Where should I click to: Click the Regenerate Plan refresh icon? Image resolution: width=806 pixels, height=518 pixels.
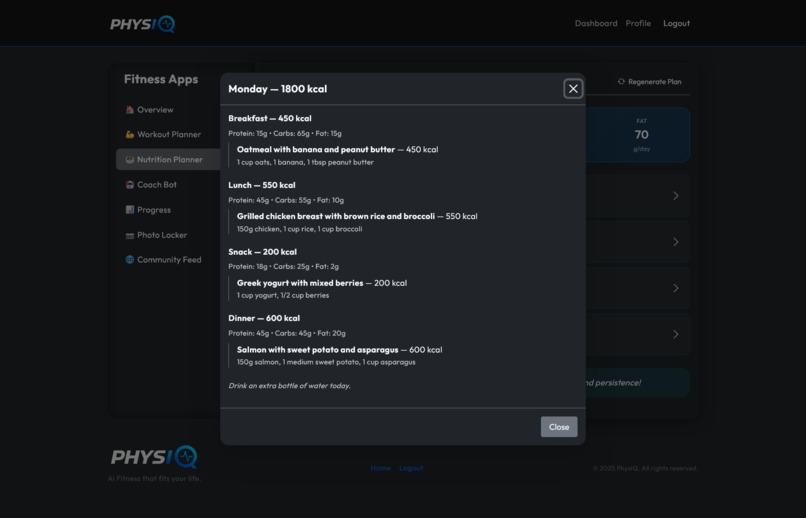point(621,81)
